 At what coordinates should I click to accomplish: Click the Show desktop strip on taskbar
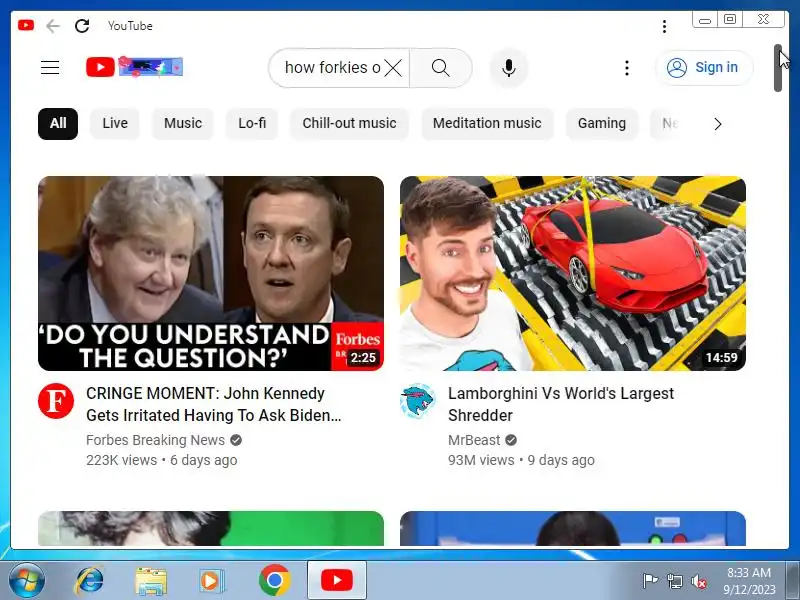793,581
